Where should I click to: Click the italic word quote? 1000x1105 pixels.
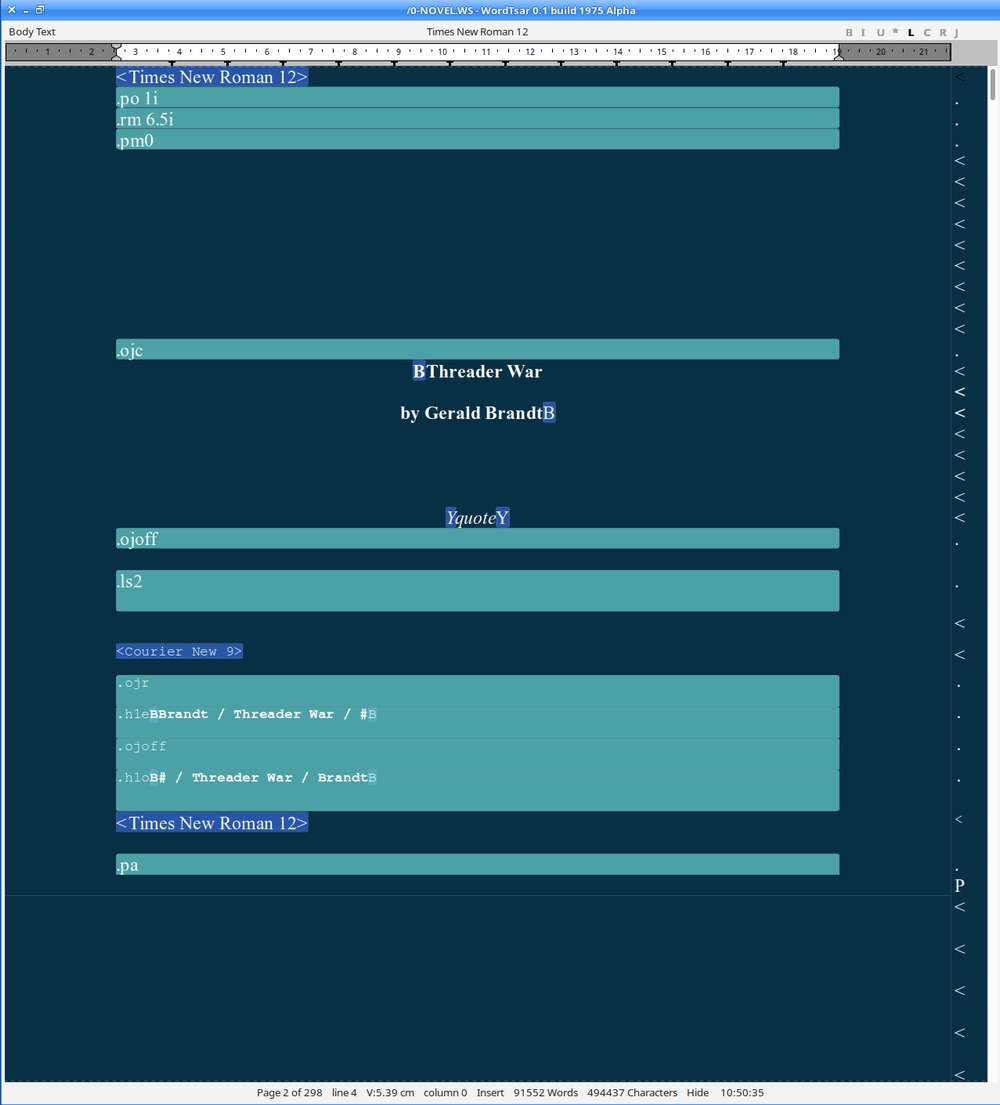click(476, 518)
